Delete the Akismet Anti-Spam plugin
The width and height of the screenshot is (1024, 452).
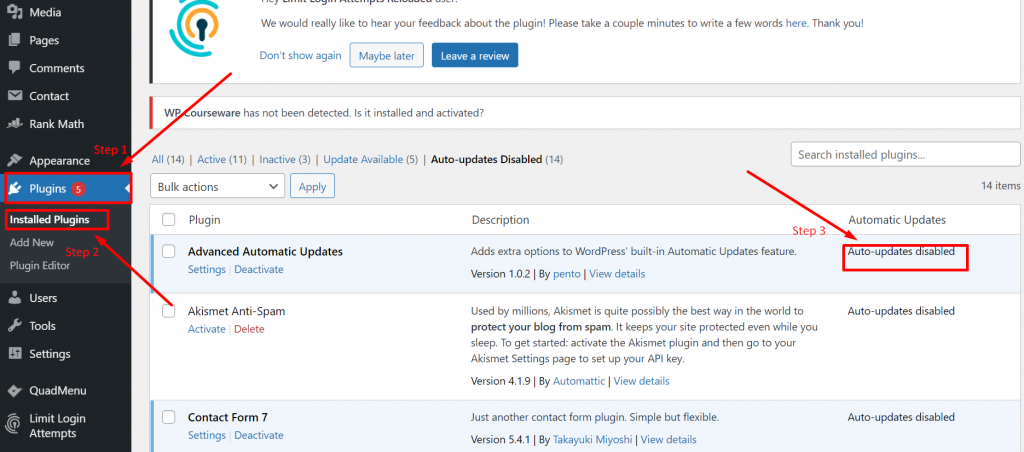[x=249, y=329]
